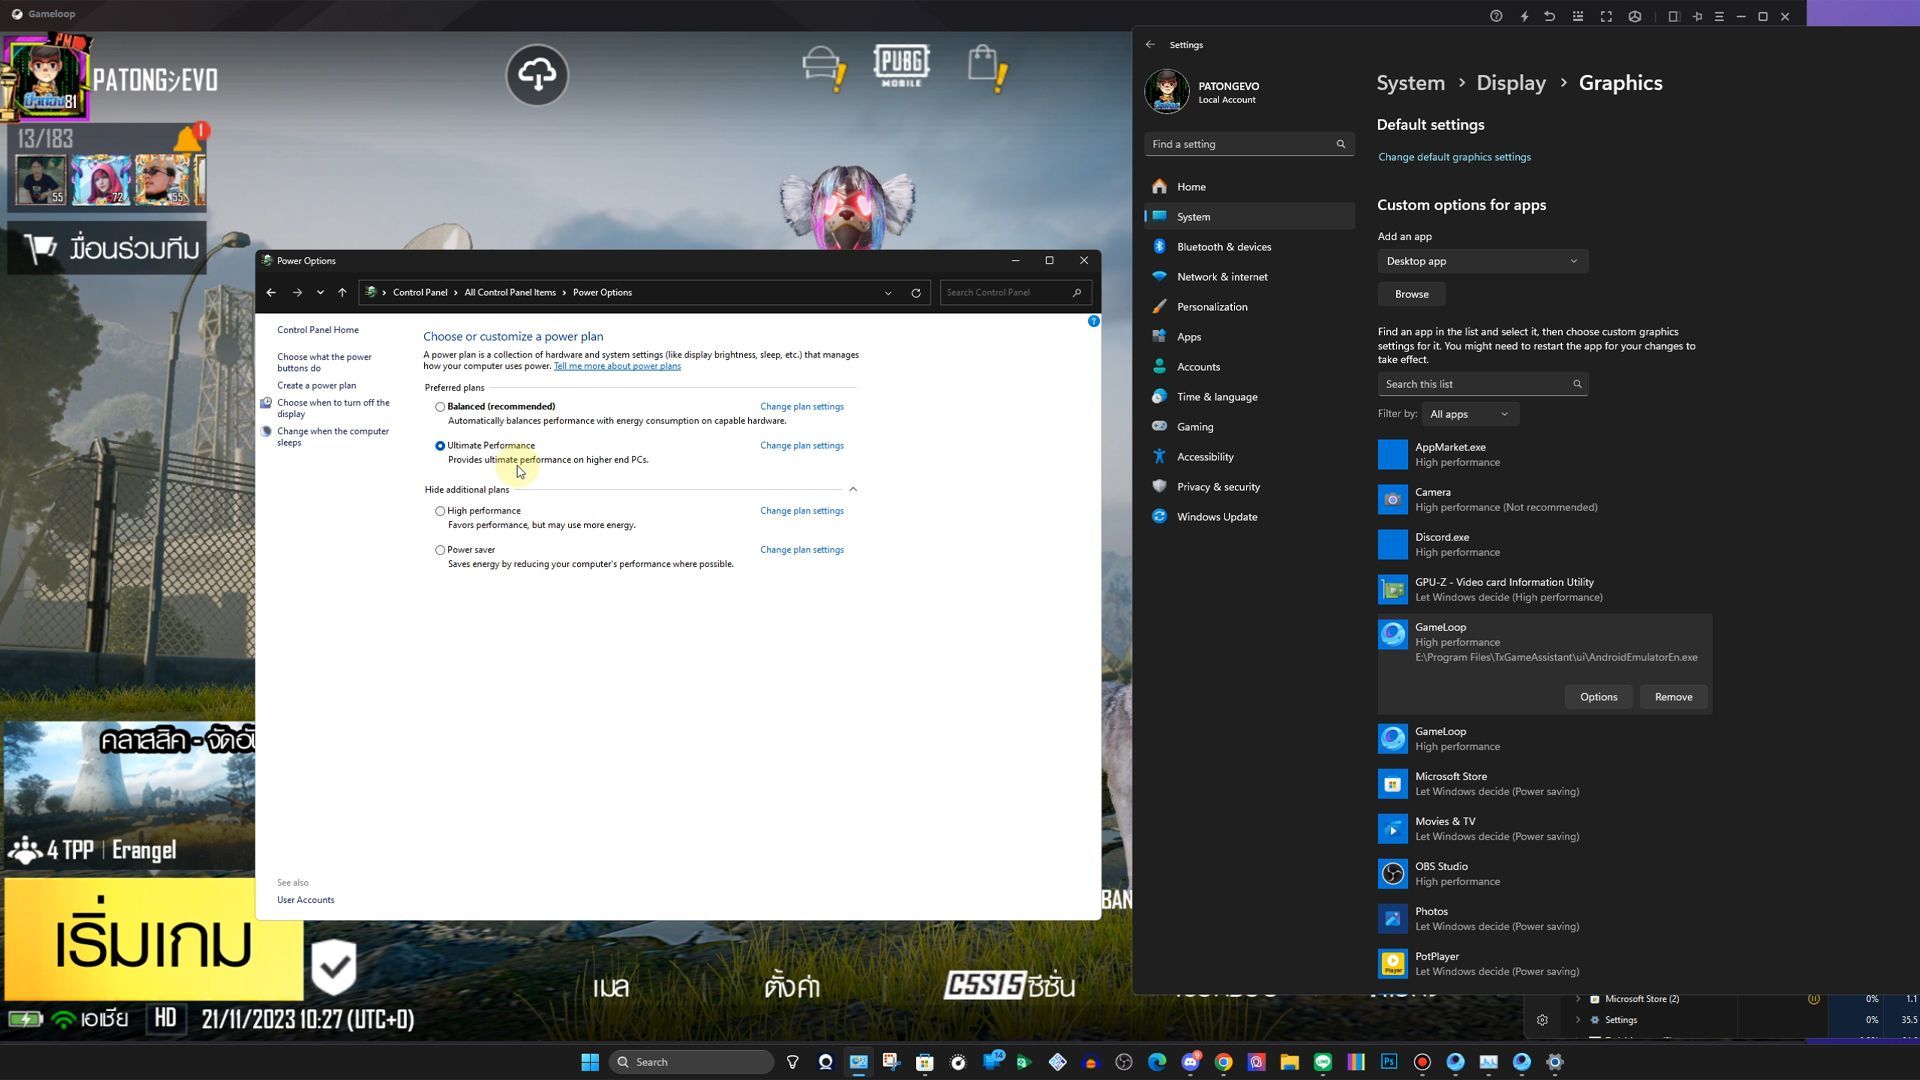Open Network & internet in Settings sidebar

click(1249, 277)
